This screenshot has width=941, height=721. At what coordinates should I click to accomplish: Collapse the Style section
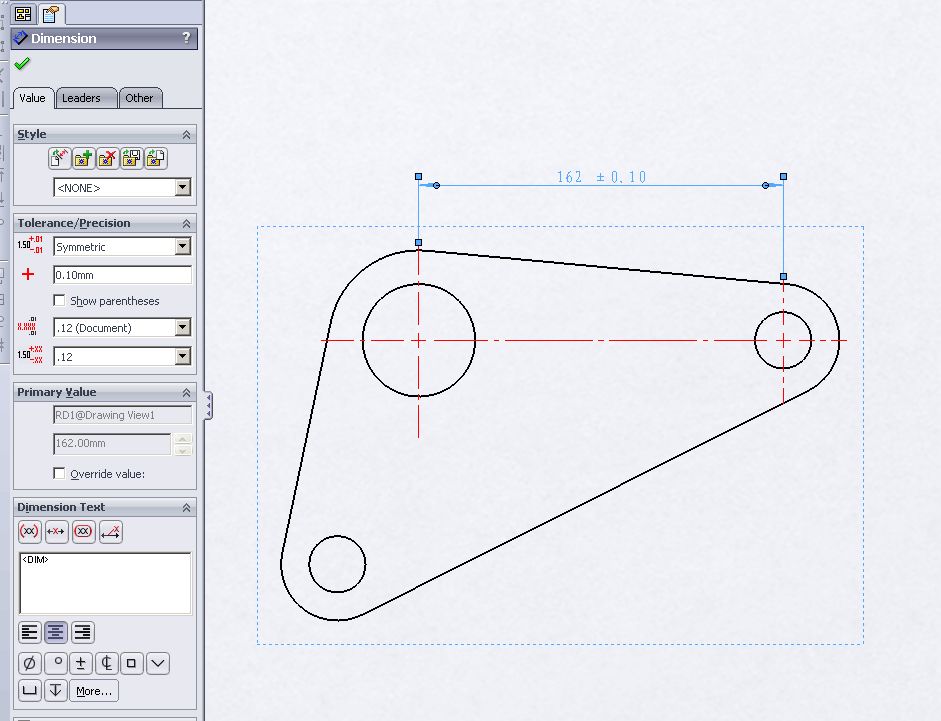tap(187, 134)
